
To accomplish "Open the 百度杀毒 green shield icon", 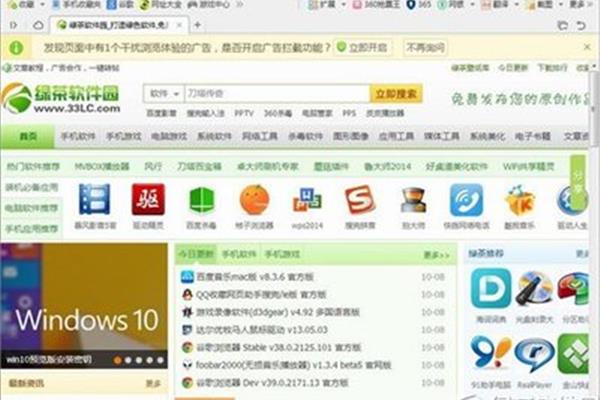I will 201,200.
